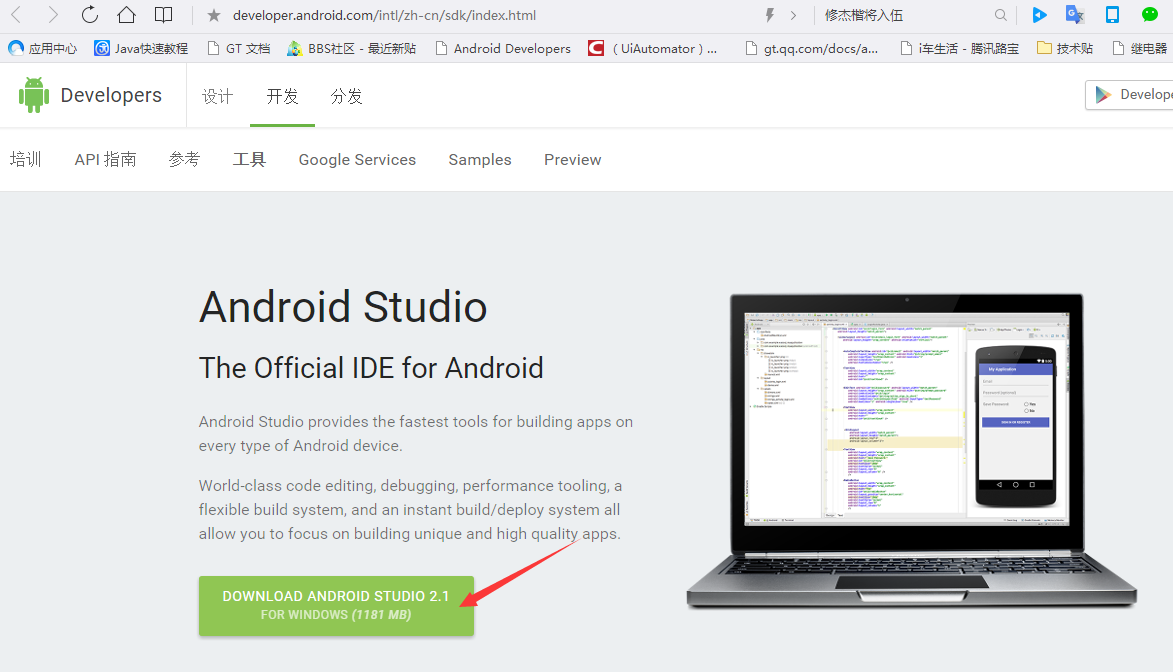Switch to the 开发 tab

tap(282, 96)
